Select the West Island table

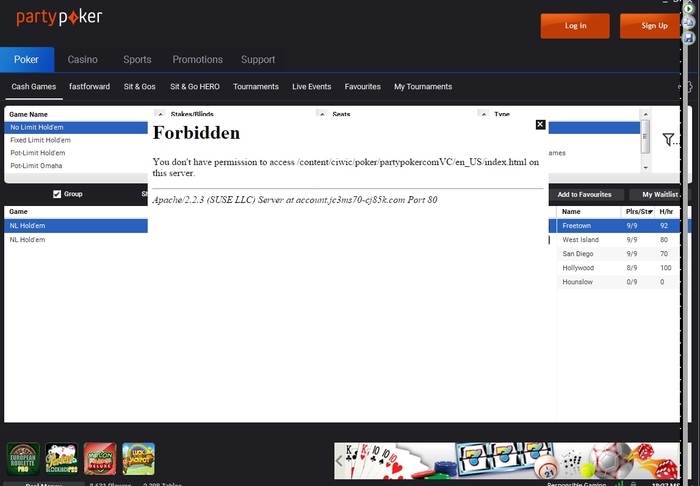point(618,240)
